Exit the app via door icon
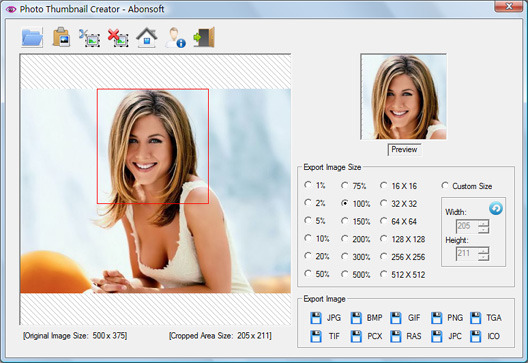528x363 pixels. tap(204, 37)
